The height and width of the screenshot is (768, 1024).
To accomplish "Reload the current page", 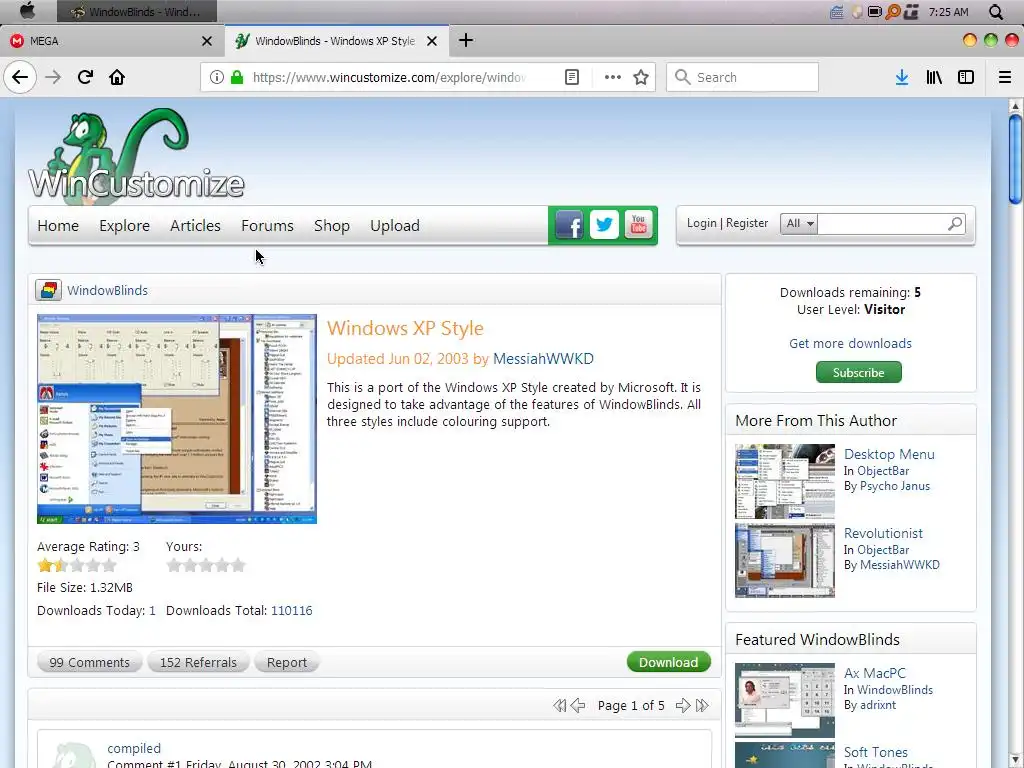I will (x=85, y=77).
